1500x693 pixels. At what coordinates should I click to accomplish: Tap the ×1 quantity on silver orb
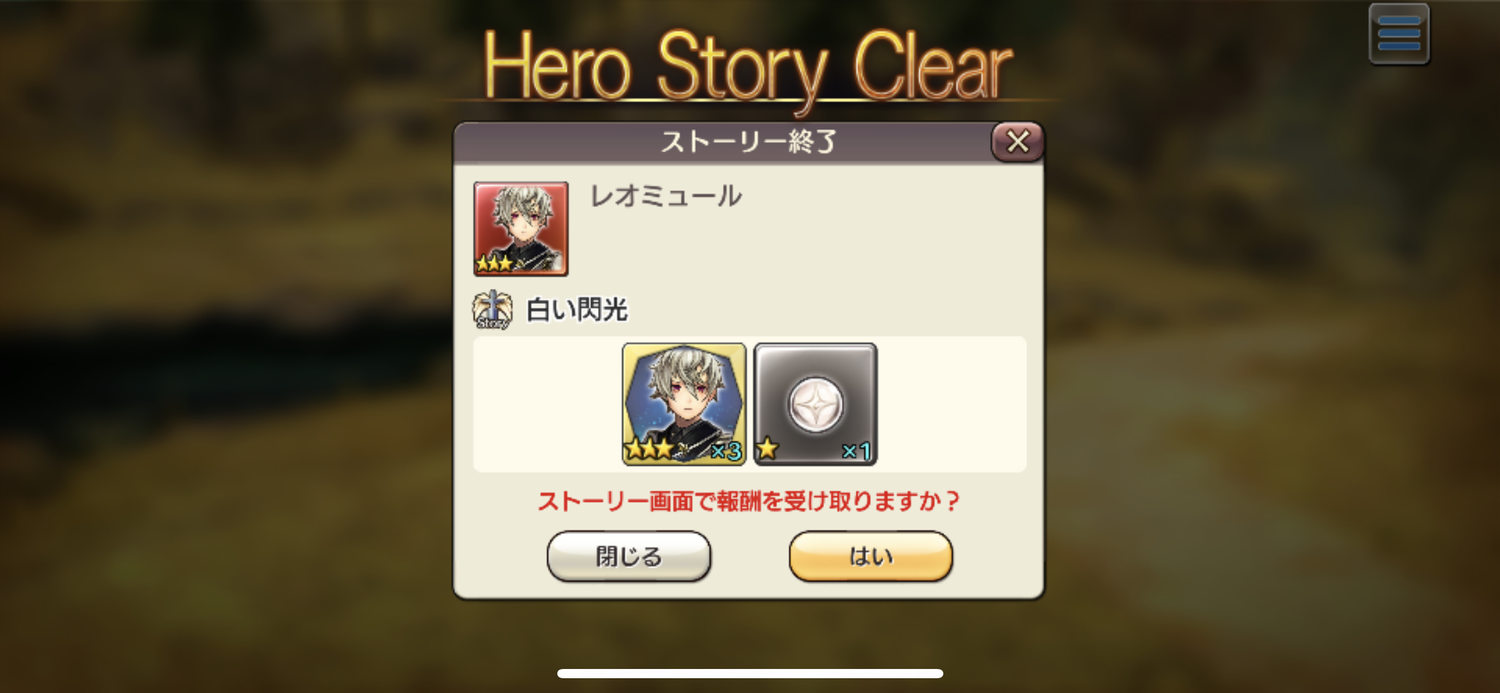tap(856, 451)
